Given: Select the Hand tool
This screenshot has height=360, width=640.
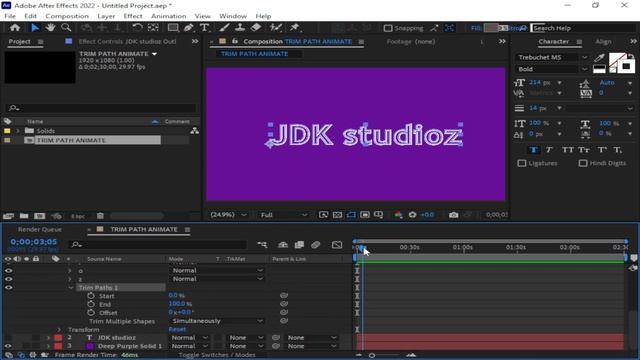Looking at the screenshot, I should 50,28.
